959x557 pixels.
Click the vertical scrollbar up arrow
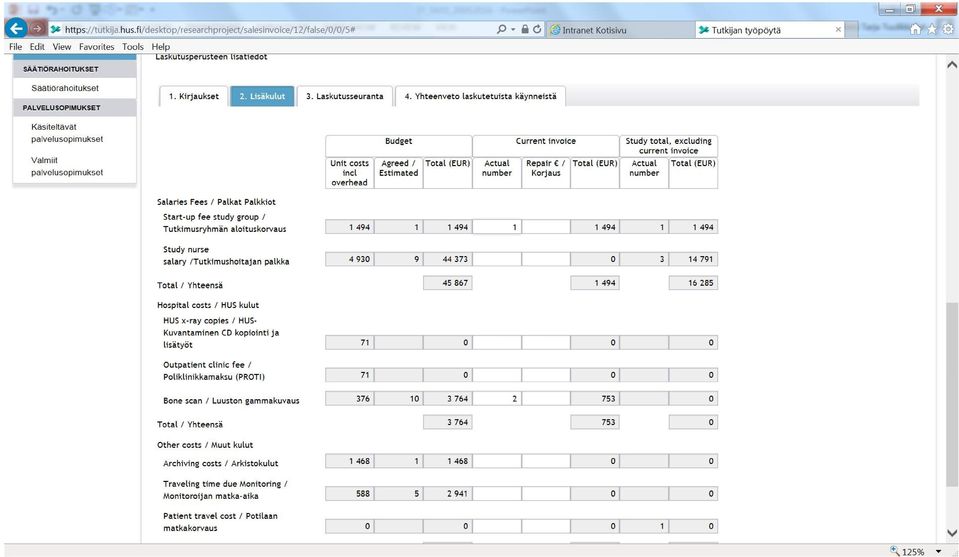tap(952, 64)
